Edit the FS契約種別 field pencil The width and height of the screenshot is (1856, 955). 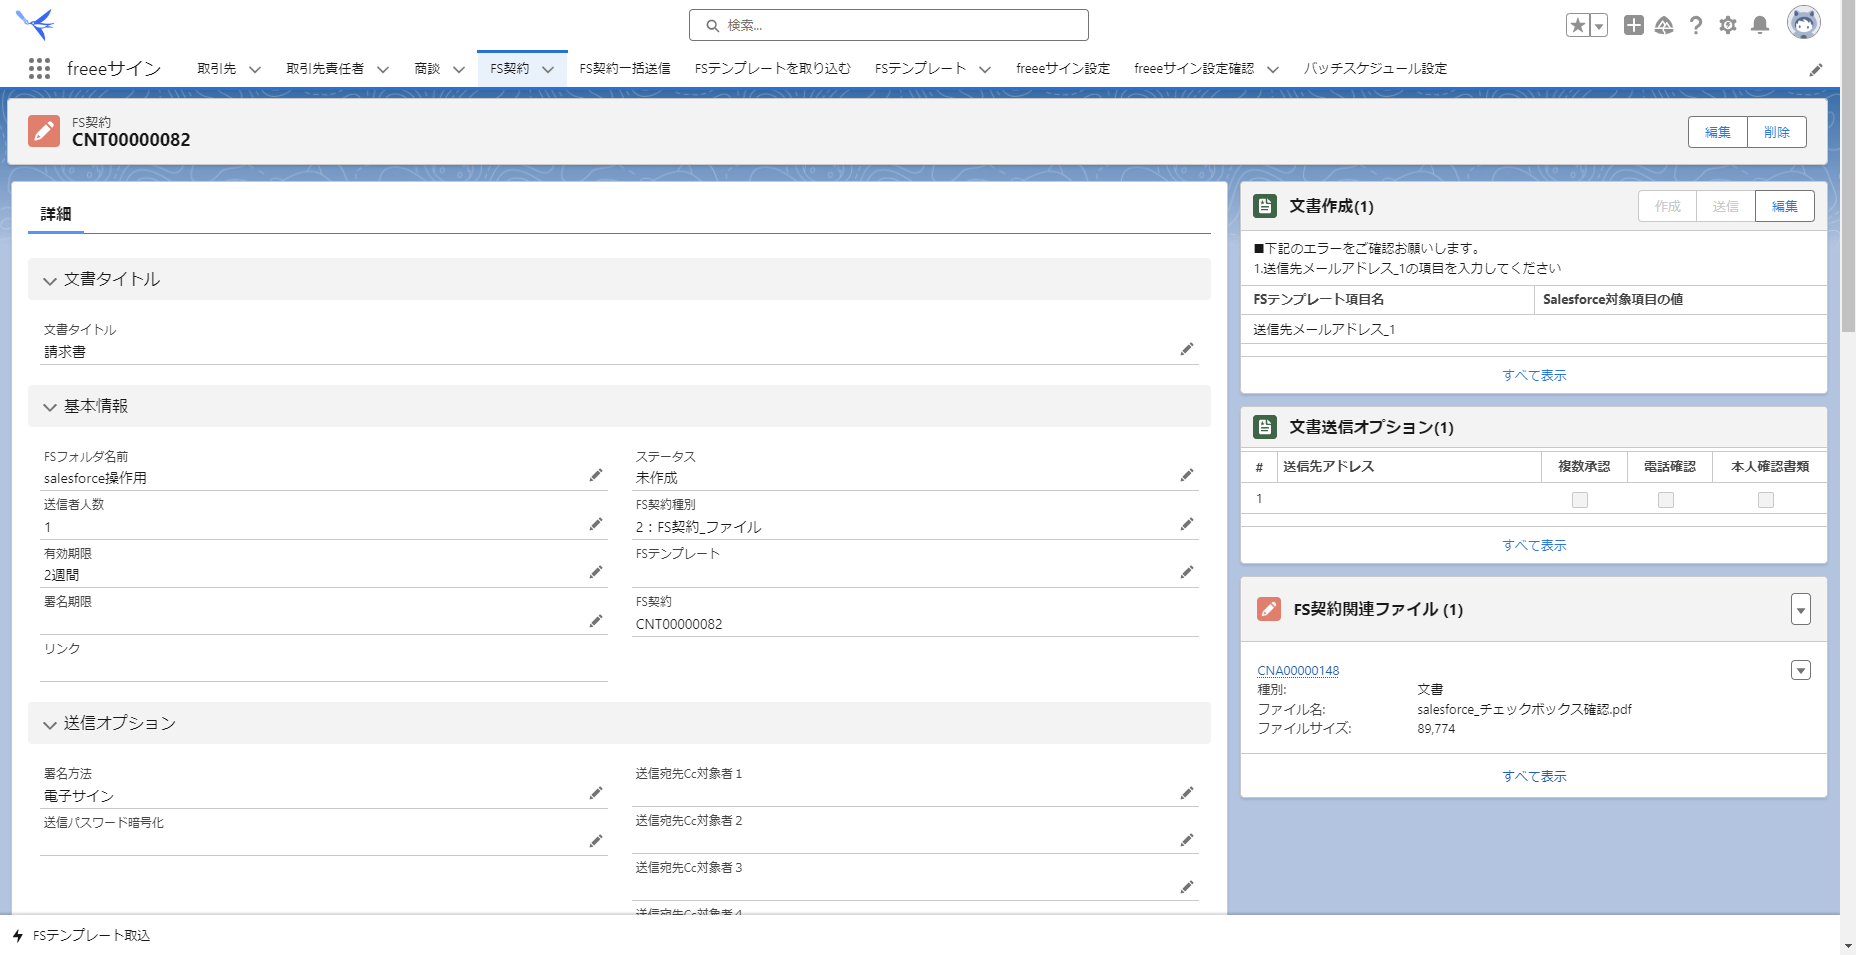click(1187, 524)
